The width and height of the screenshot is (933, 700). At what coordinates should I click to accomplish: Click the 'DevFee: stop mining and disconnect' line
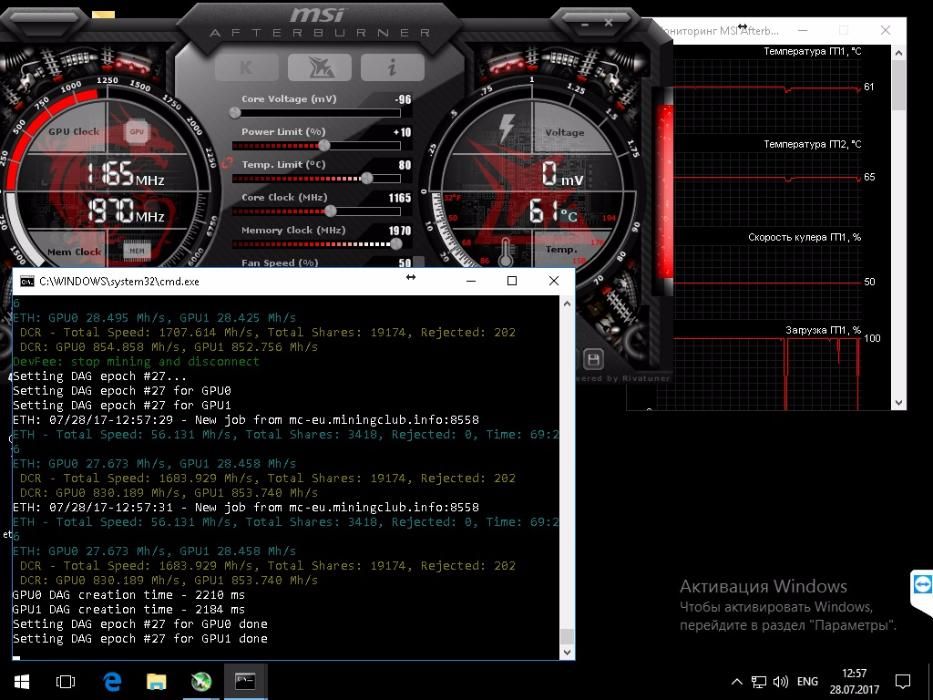136,361
